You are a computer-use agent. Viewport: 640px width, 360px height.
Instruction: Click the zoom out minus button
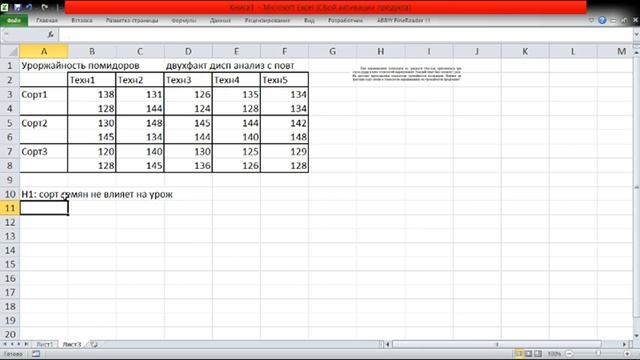click(570, 354)
